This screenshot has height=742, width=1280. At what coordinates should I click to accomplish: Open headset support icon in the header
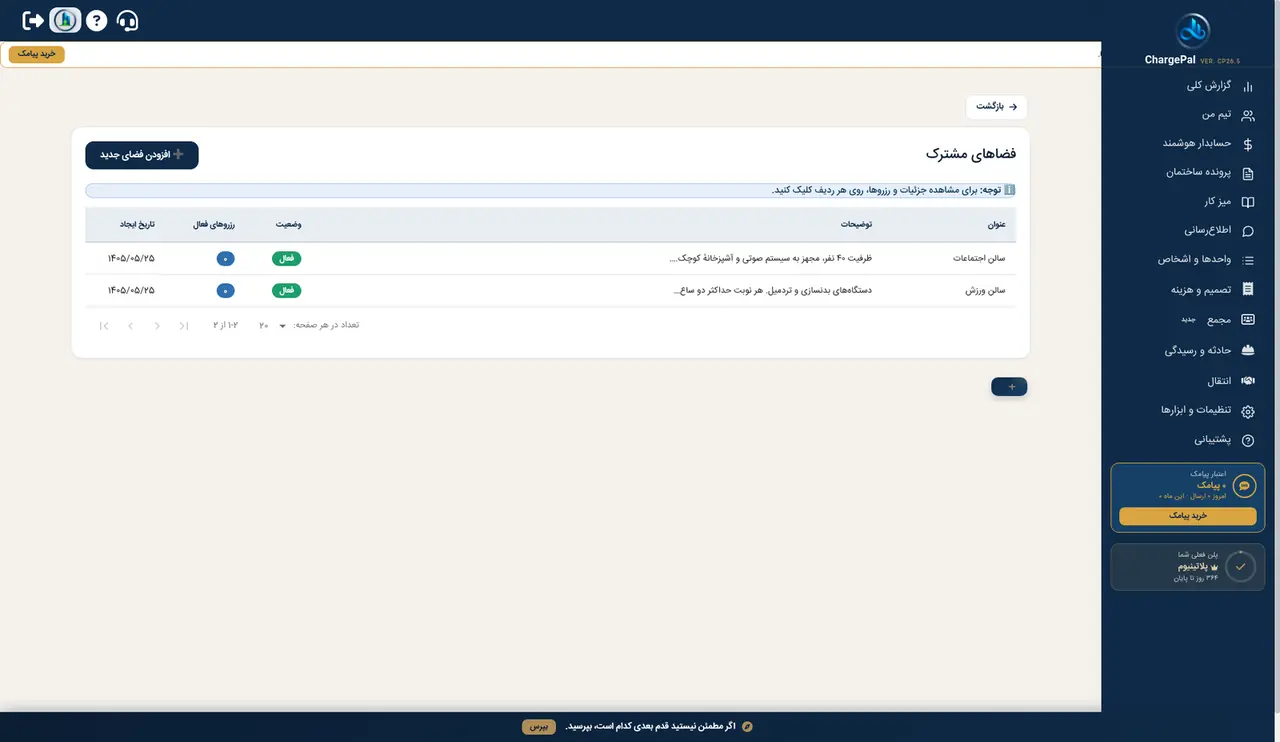pos(127,20)
